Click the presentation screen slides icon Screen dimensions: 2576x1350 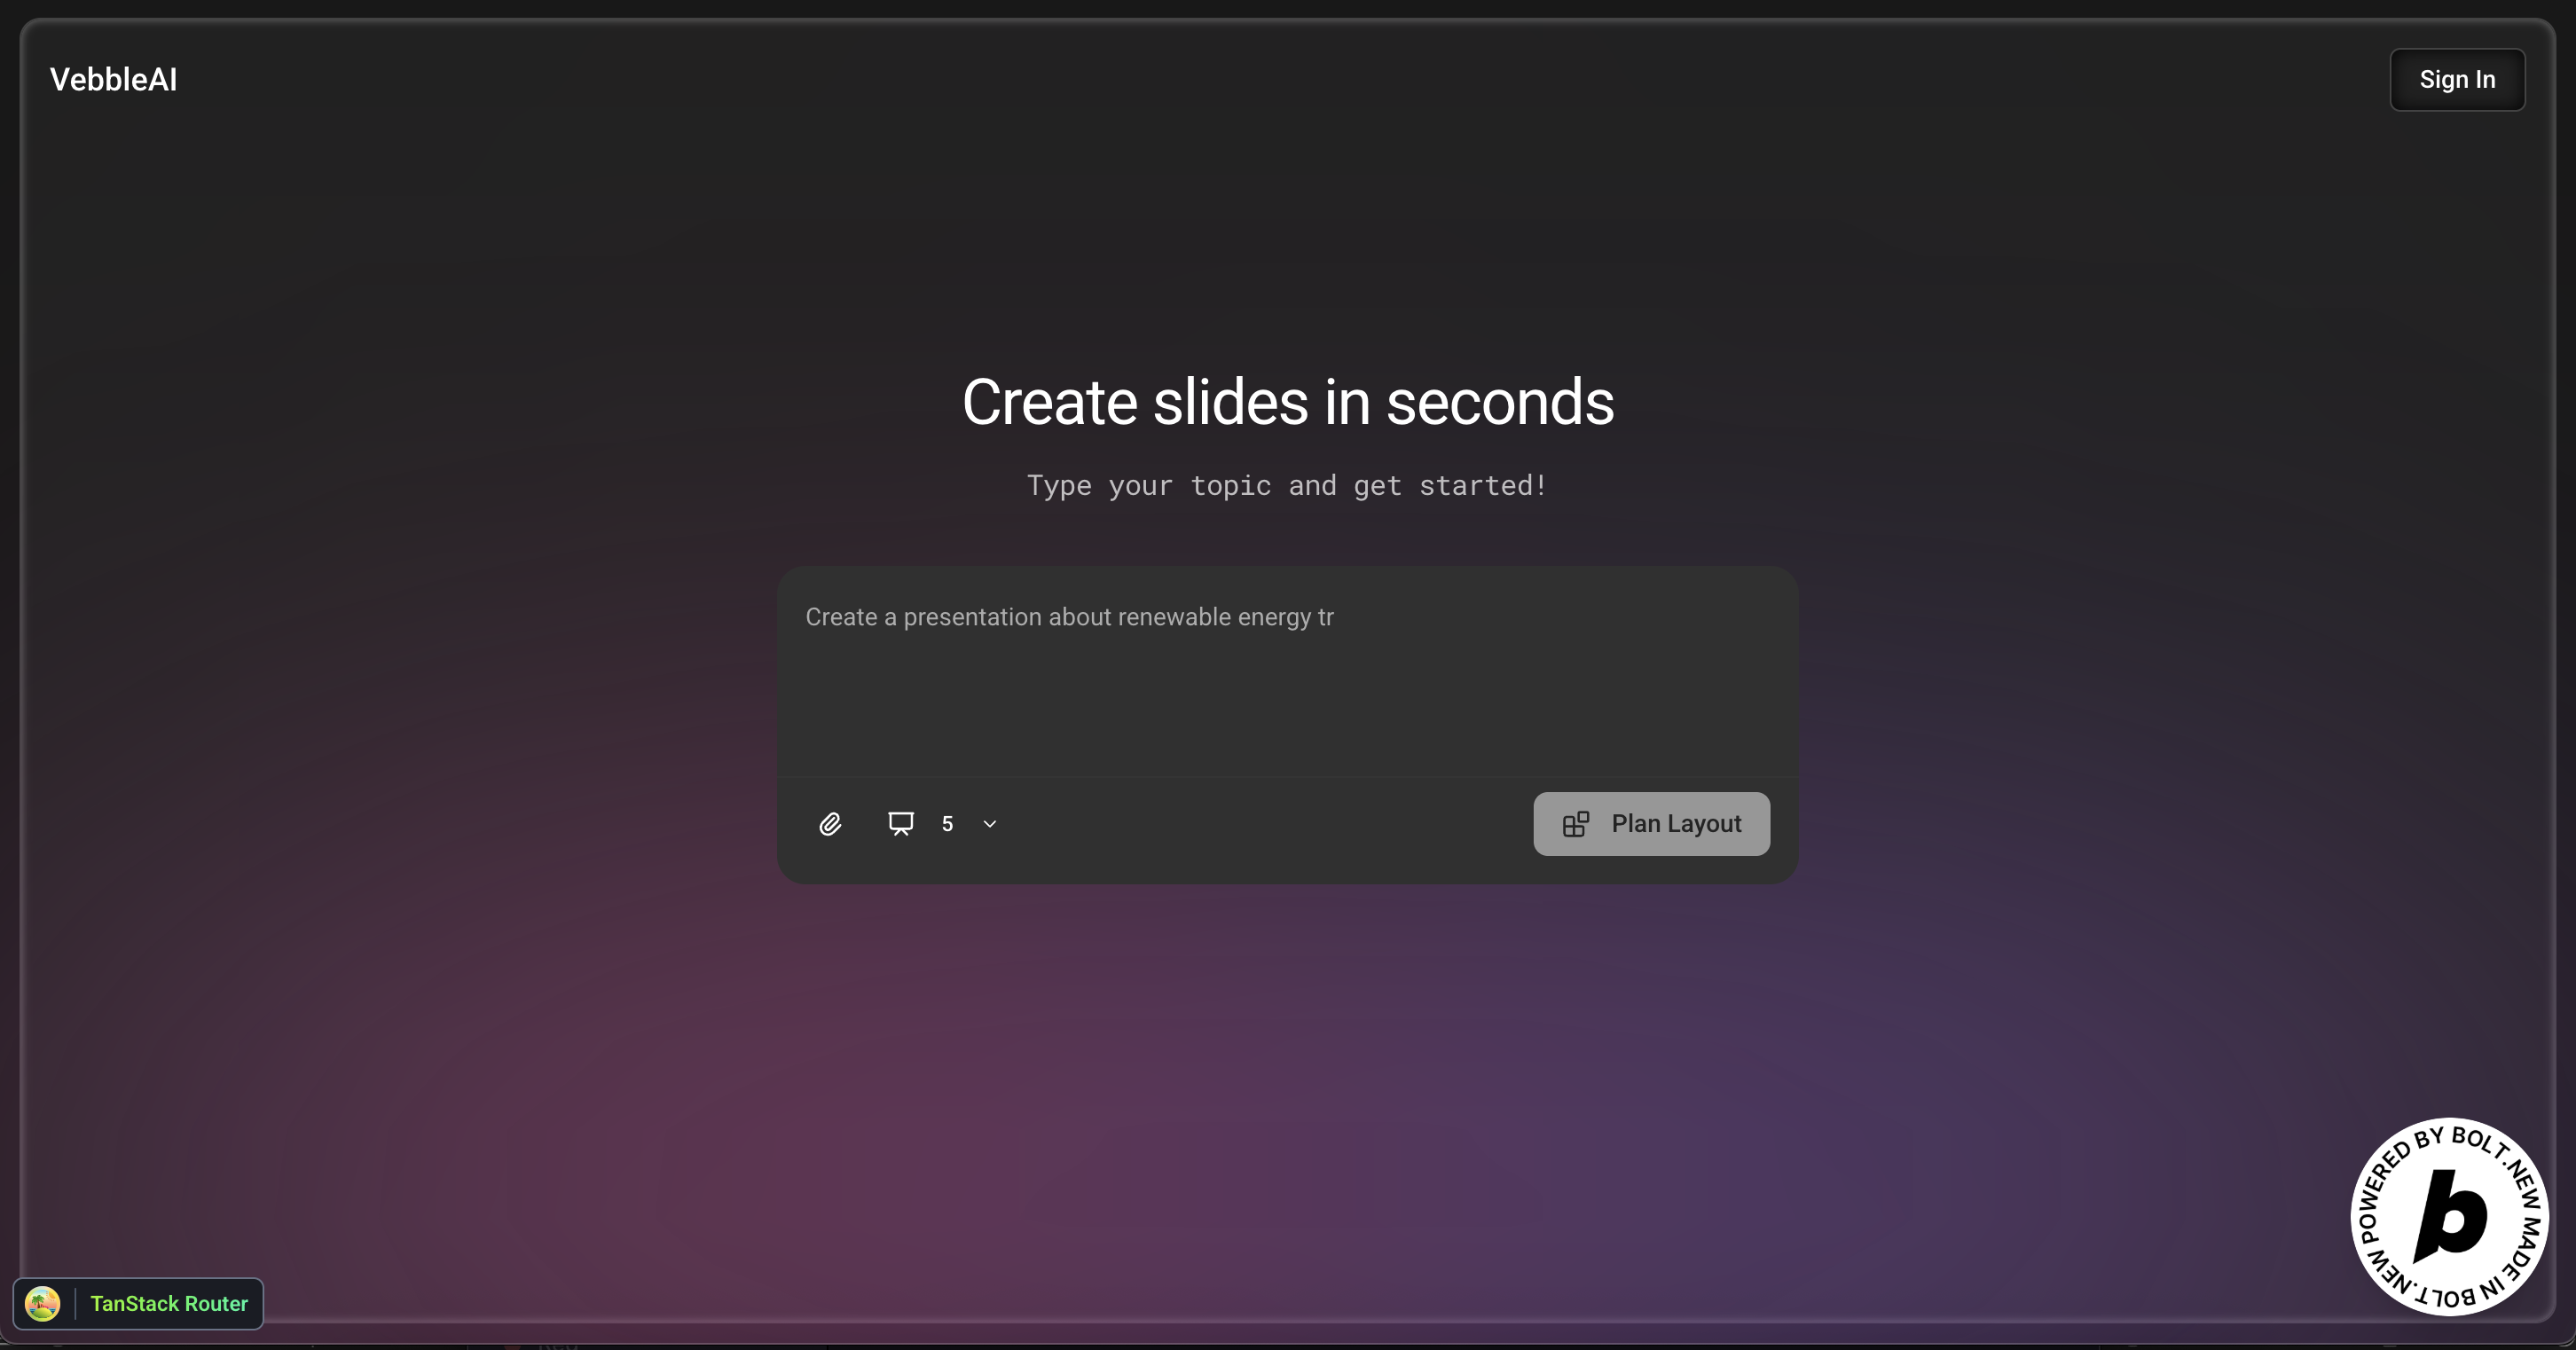901,823
